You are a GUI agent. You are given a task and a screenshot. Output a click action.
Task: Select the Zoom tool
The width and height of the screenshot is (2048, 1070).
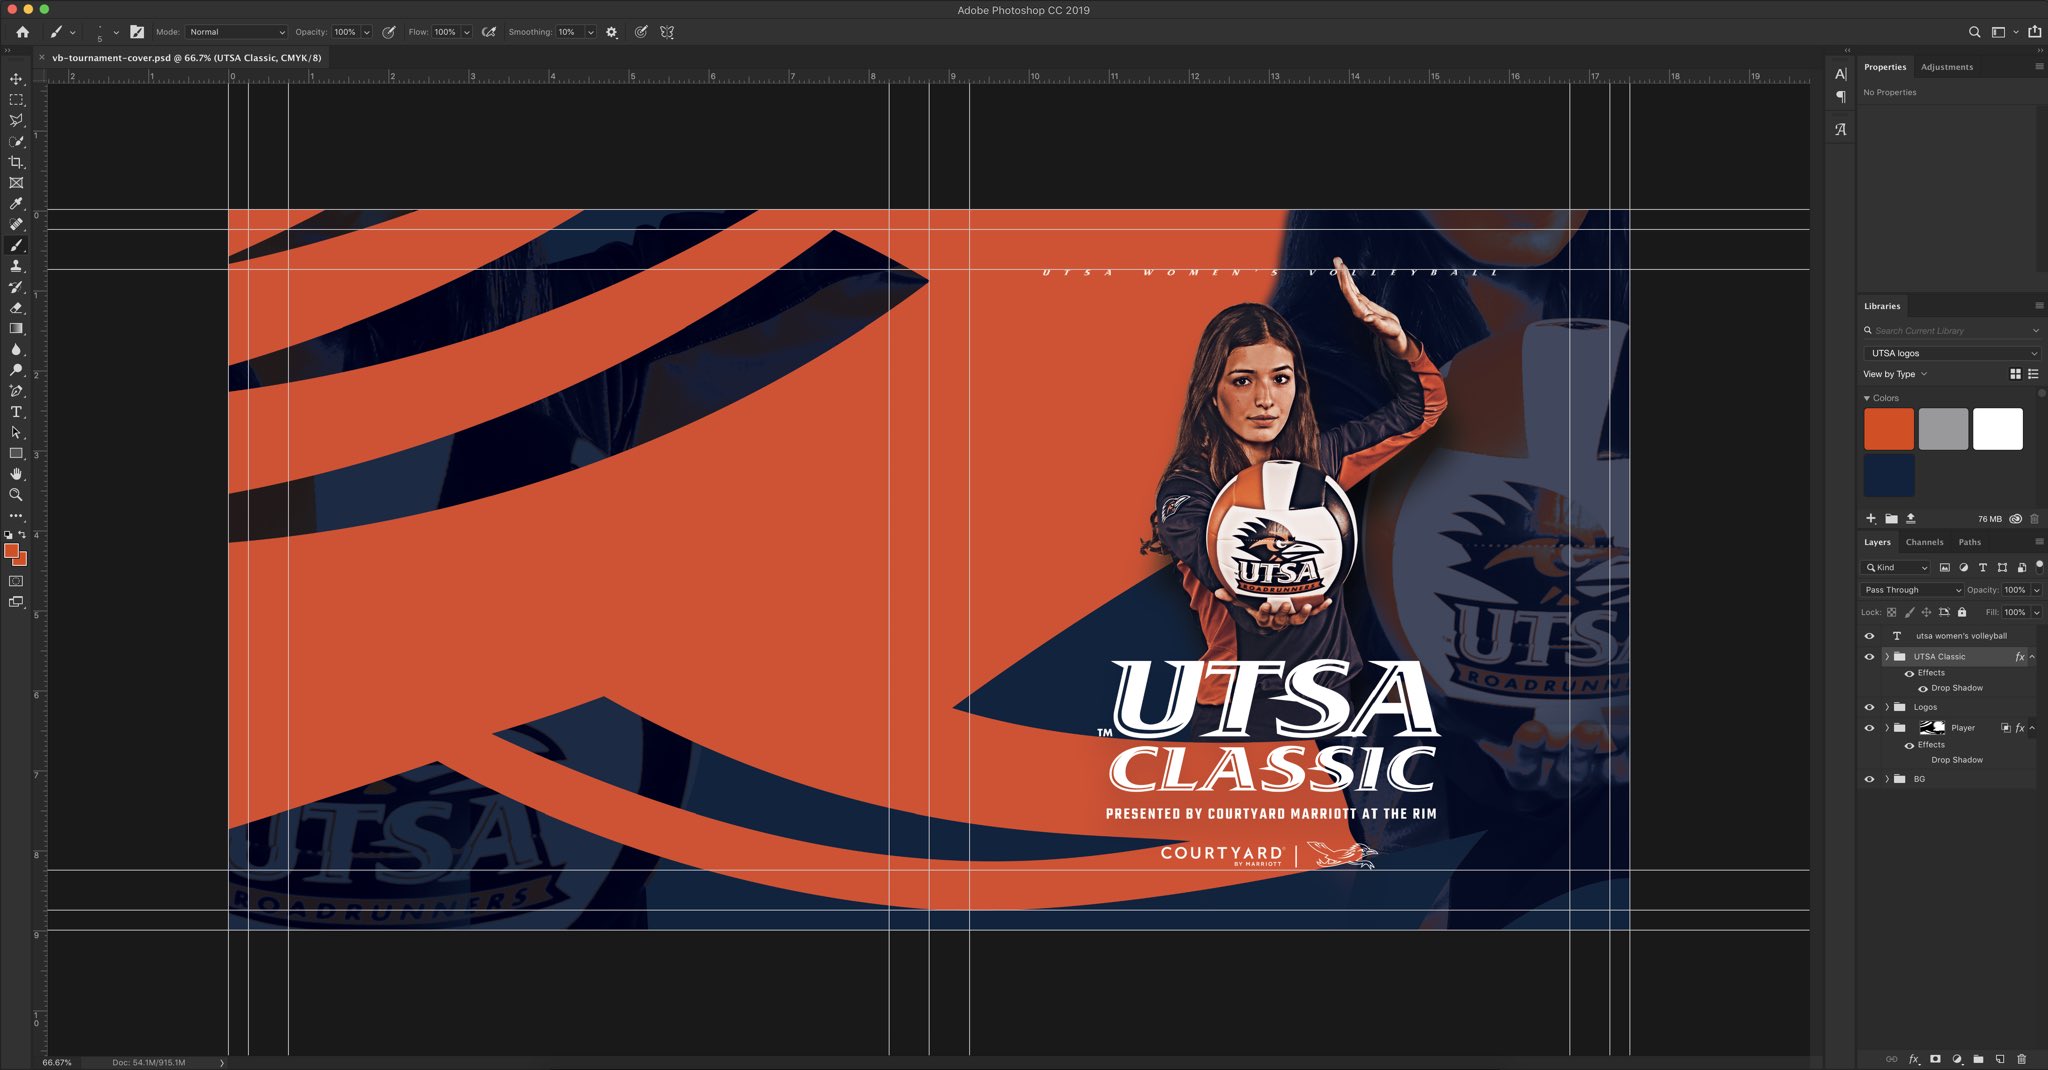(16, 495)
